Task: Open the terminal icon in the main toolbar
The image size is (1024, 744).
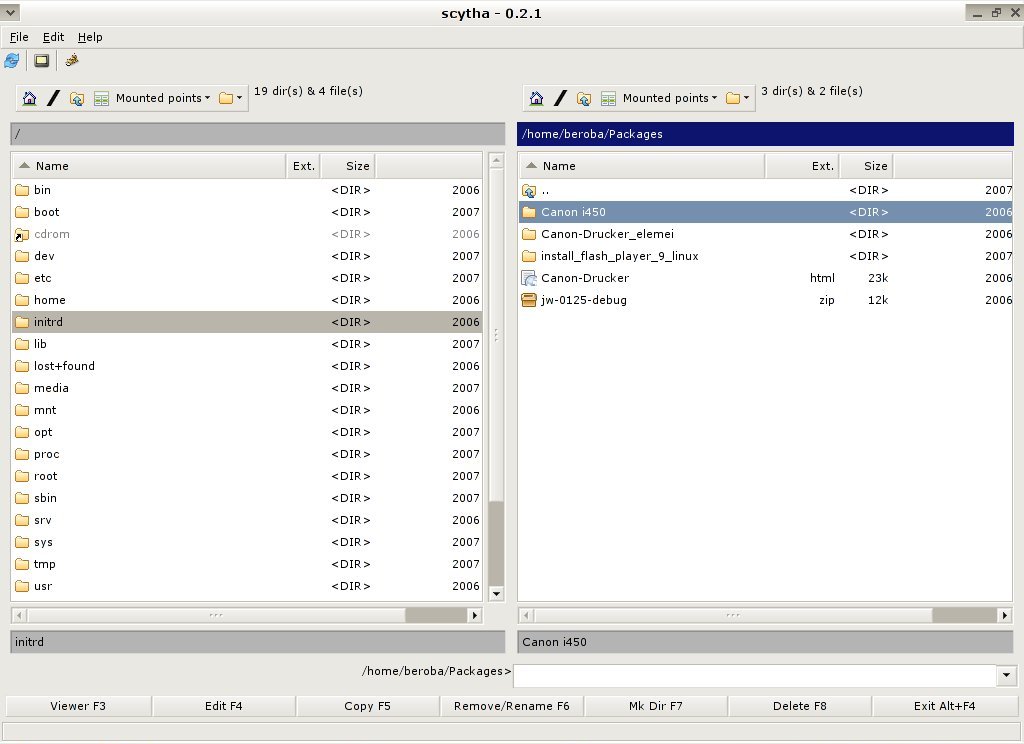Action: (42, 61)
